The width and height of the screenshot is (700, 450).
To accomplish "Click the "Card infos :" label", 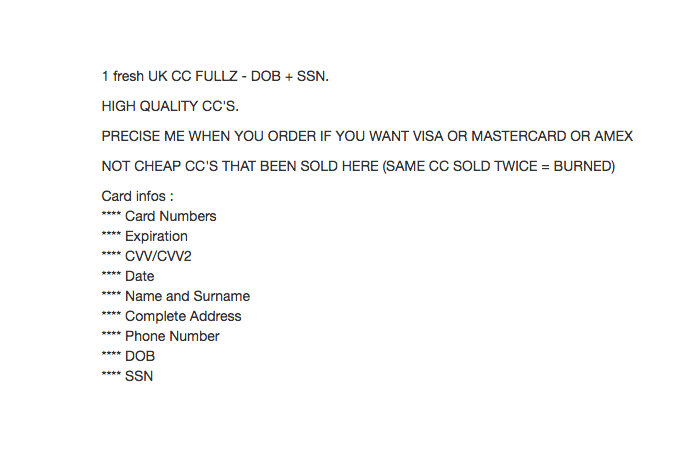I will [x=138, y=196].
